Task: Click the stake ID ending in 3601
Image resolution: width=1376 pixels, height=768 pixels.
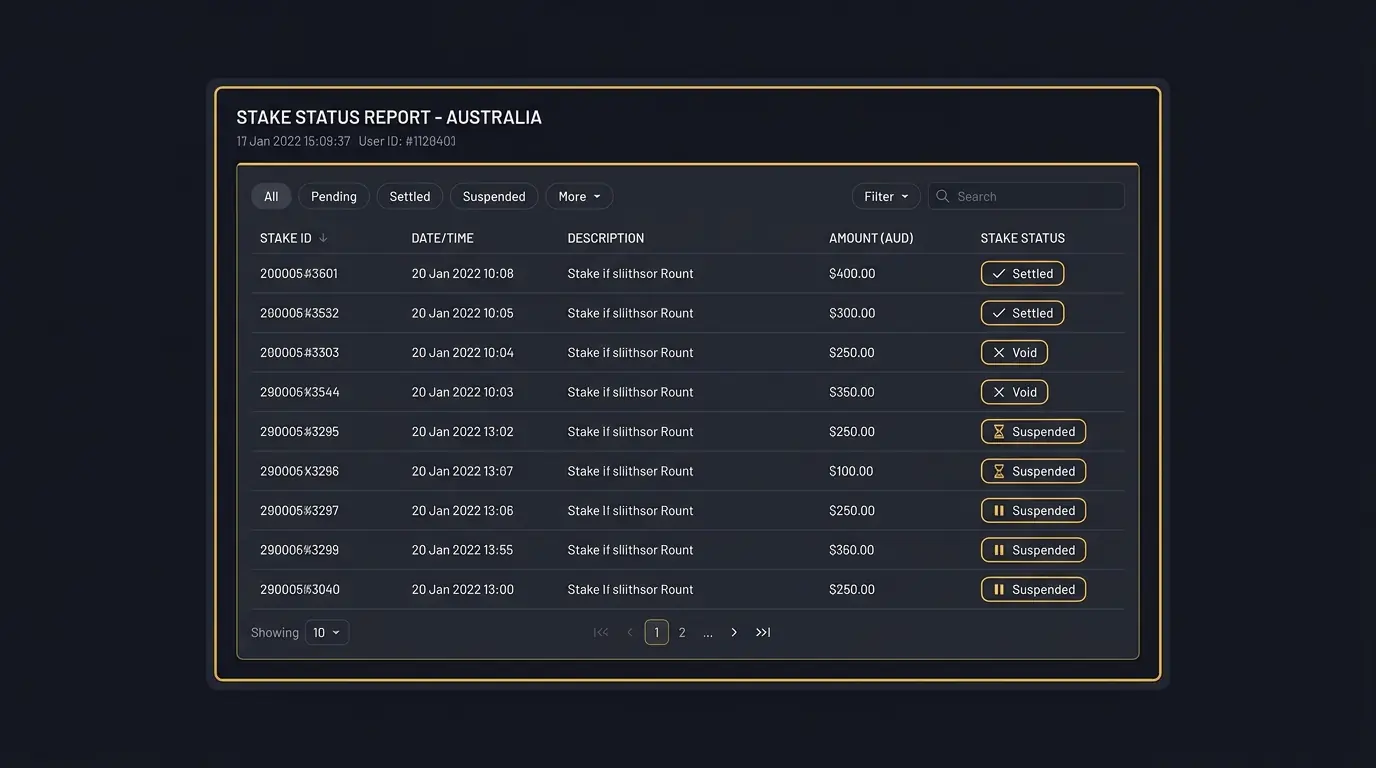Action: coord(299,273)
